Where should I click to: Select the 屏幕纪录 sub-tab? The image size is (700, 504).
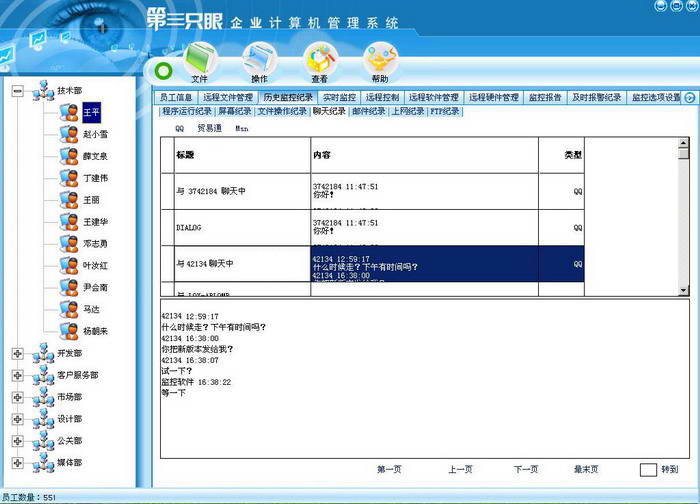234,112
